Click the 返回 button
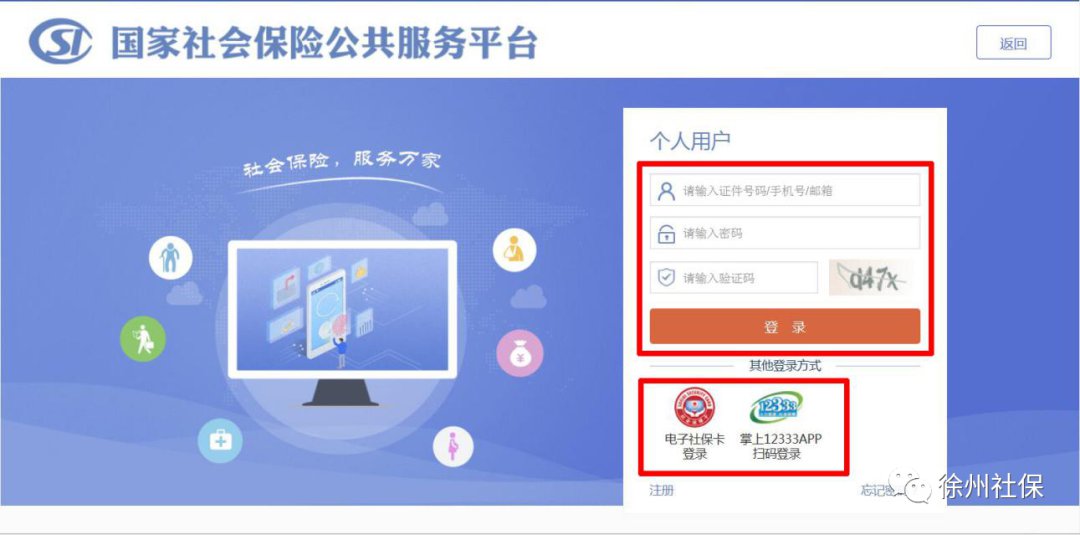Viewport: 1080px width, 535px height. pyautogui.click(x=1013, y=43)
